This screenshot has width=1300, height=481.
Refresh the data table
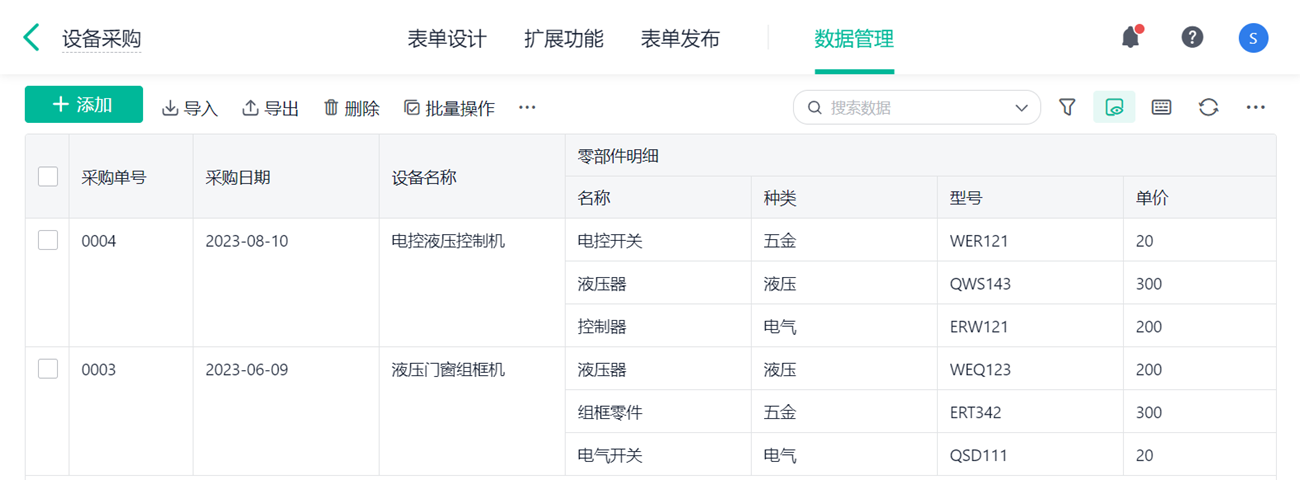coord(1208,107)
